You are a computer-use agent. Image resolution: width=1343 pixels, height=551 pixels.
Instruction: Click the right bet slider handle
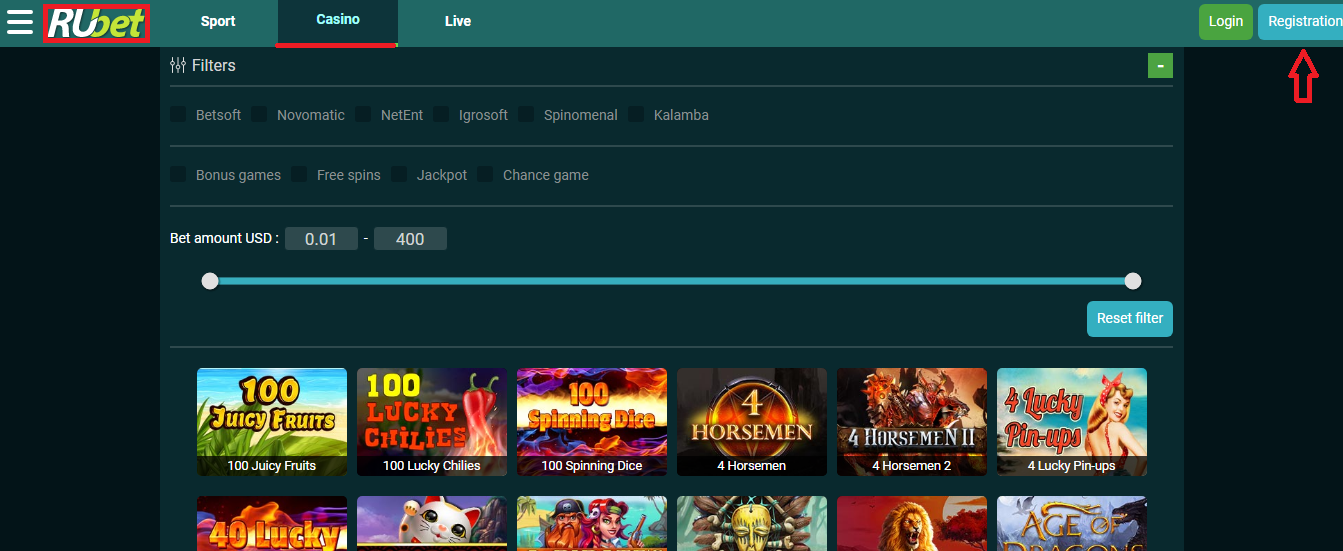click(x=1133, y=281)
